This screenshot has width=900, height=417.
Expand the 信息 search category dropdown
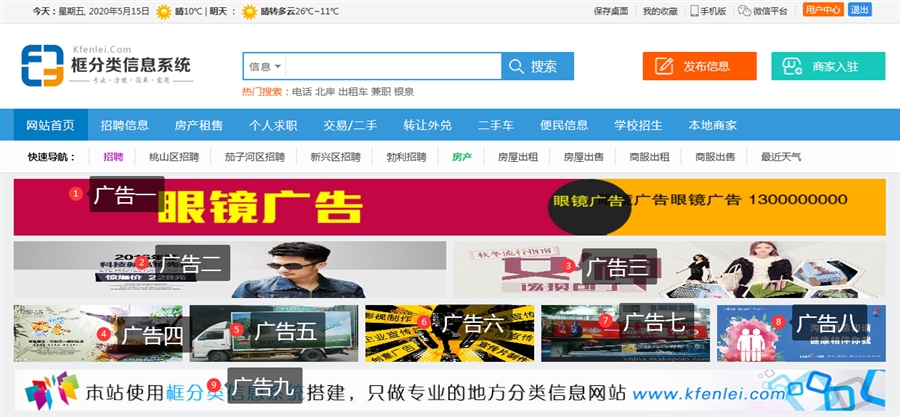(265, 67)
